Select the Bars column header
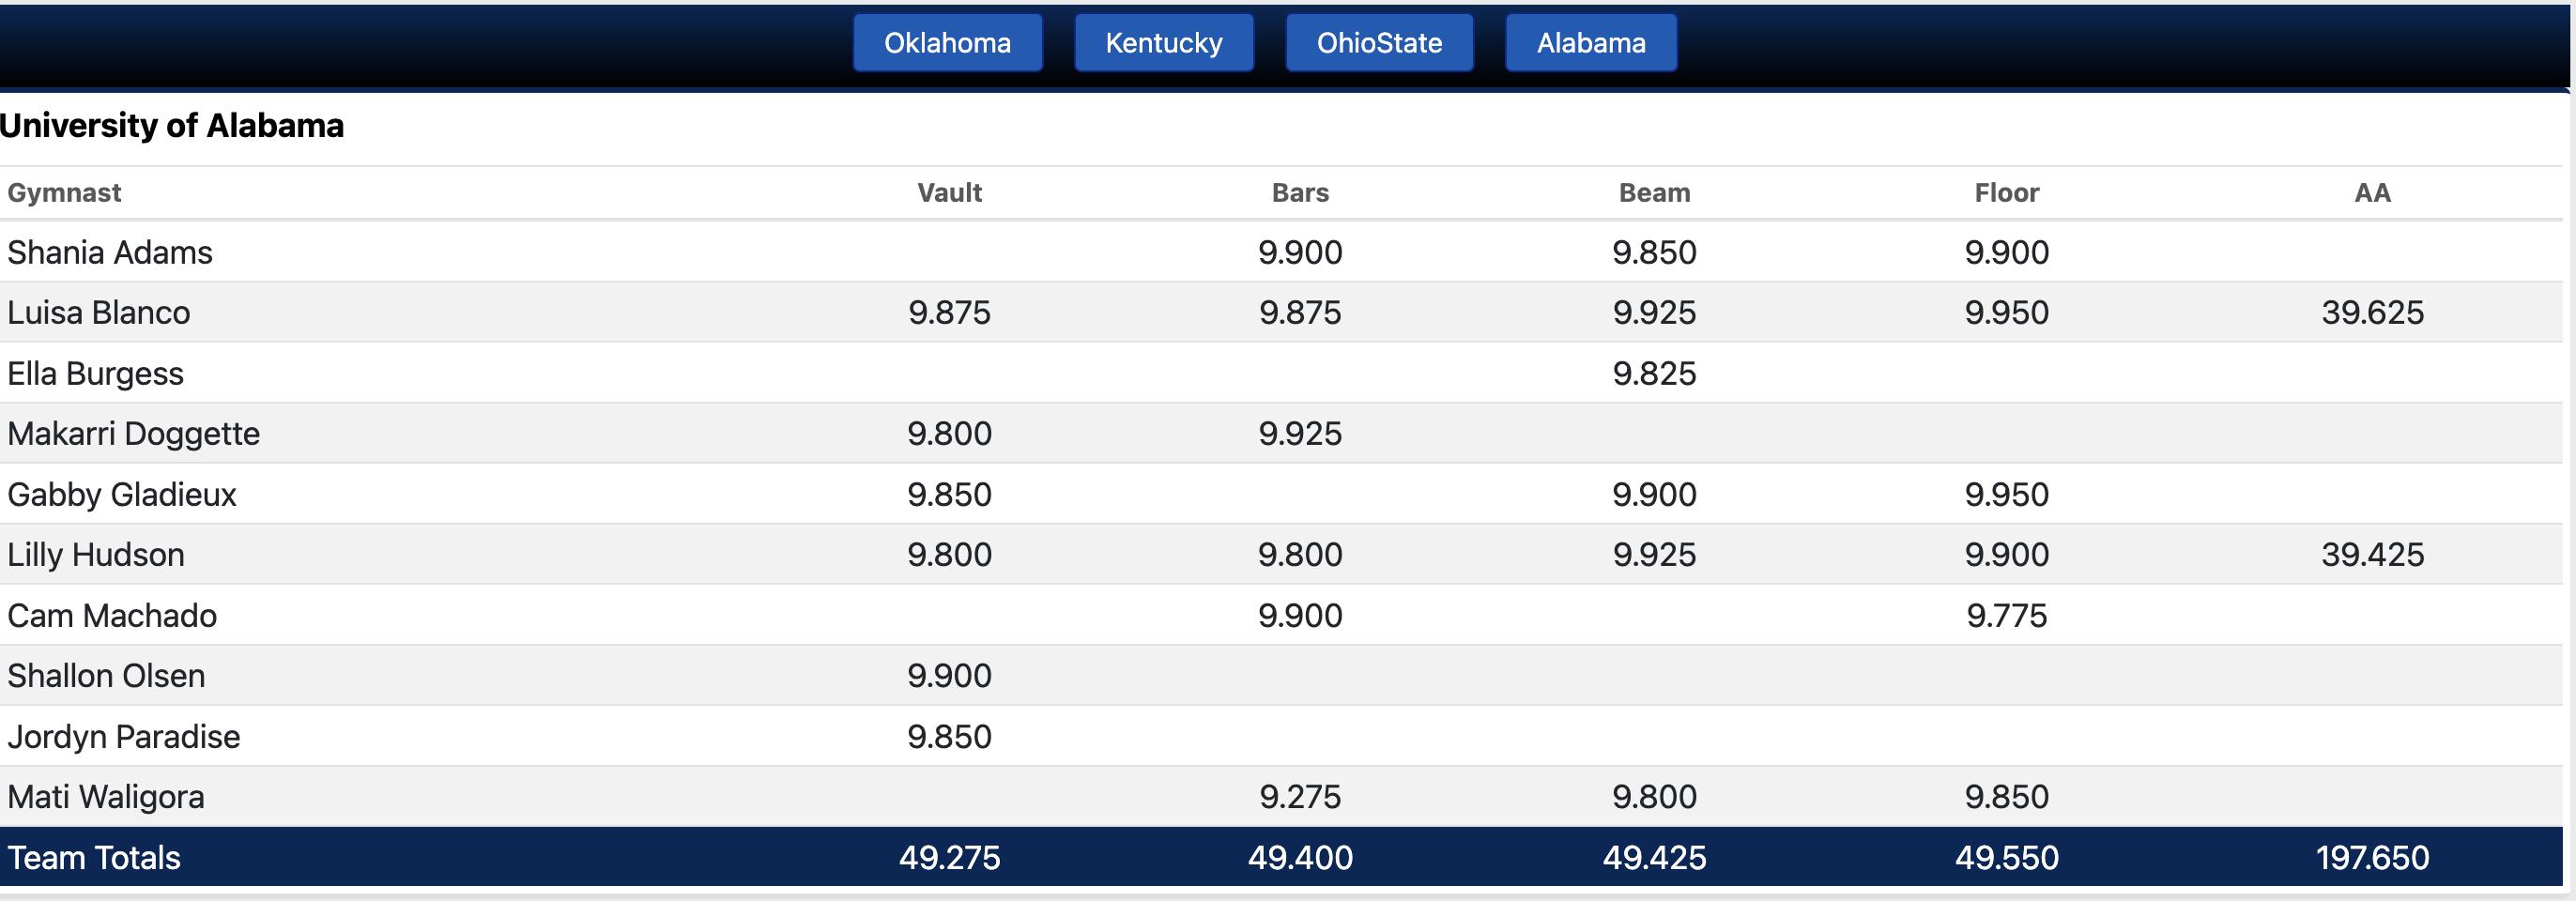The image size is (2576, 901). point(1300,192)
